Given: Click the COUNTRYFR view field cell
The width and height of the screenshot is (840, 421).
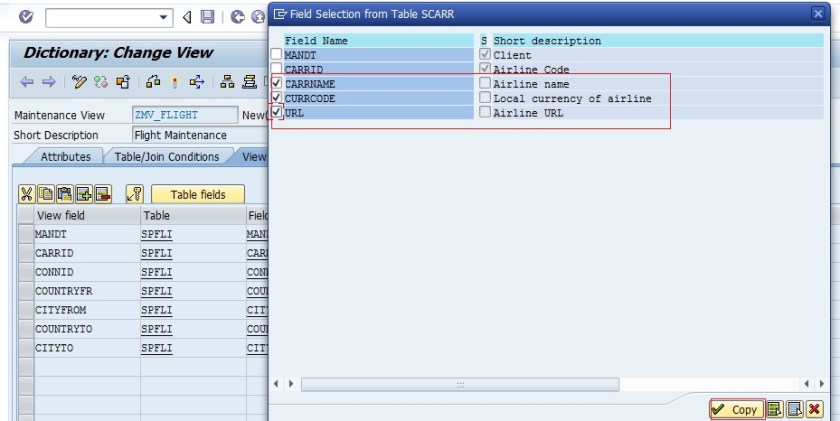Looking at the screenshot, I should [87, 291].
